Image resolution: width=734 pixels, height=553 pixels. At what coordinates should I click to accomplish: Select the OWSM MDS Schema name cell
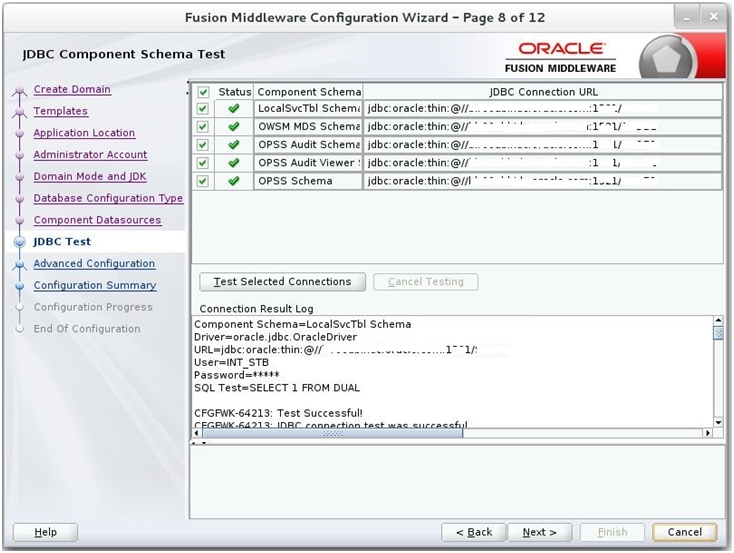point(308,127)
